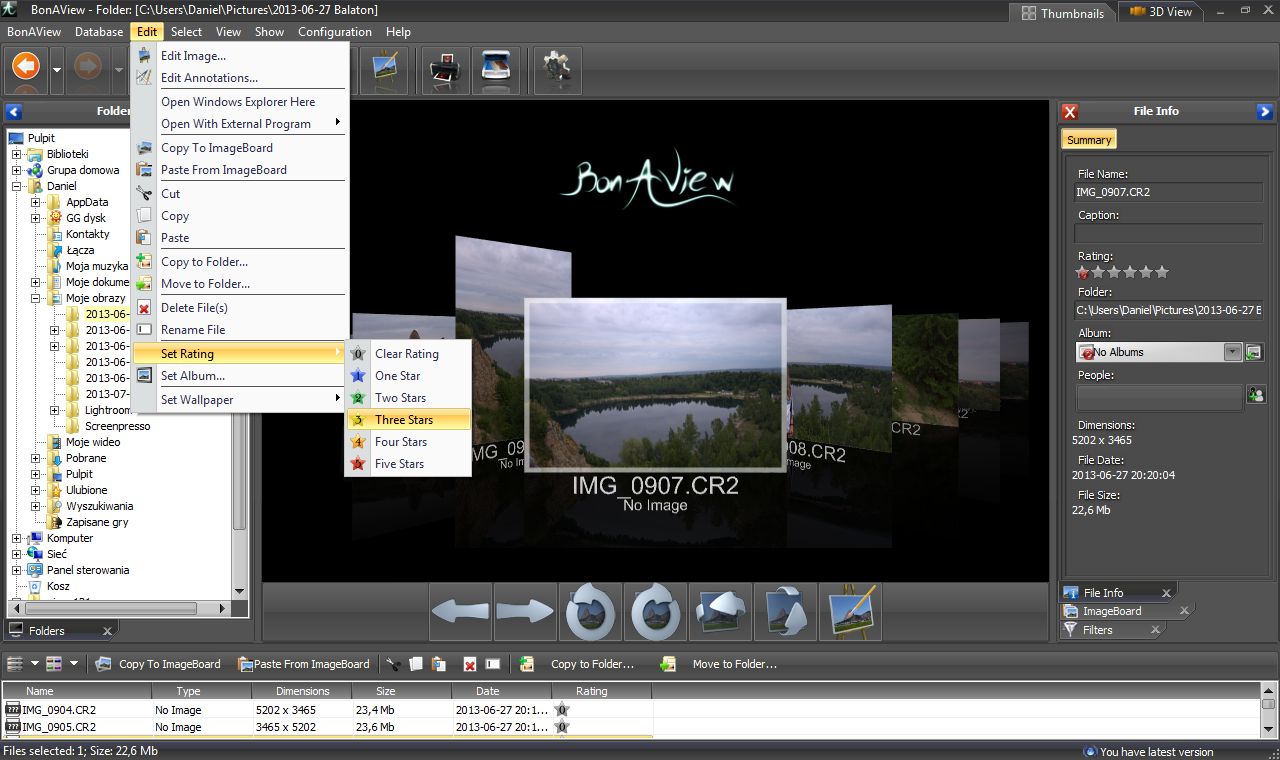Open the Database menu

point(99,32)
